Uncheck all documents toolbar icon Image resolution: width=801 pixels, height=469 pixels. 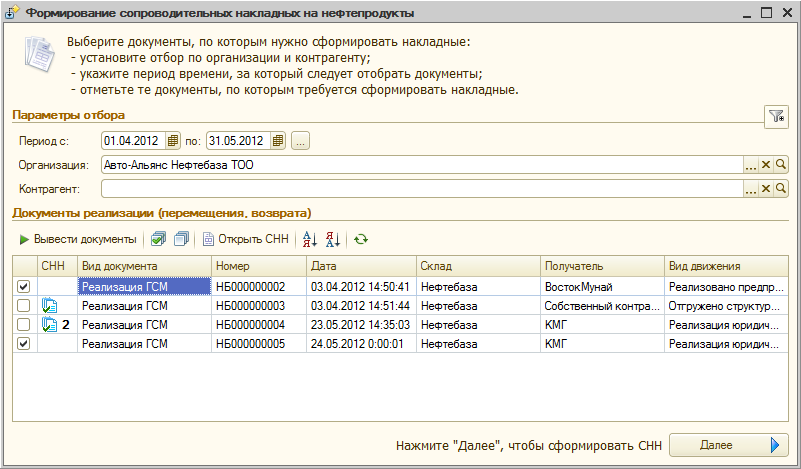181,239
